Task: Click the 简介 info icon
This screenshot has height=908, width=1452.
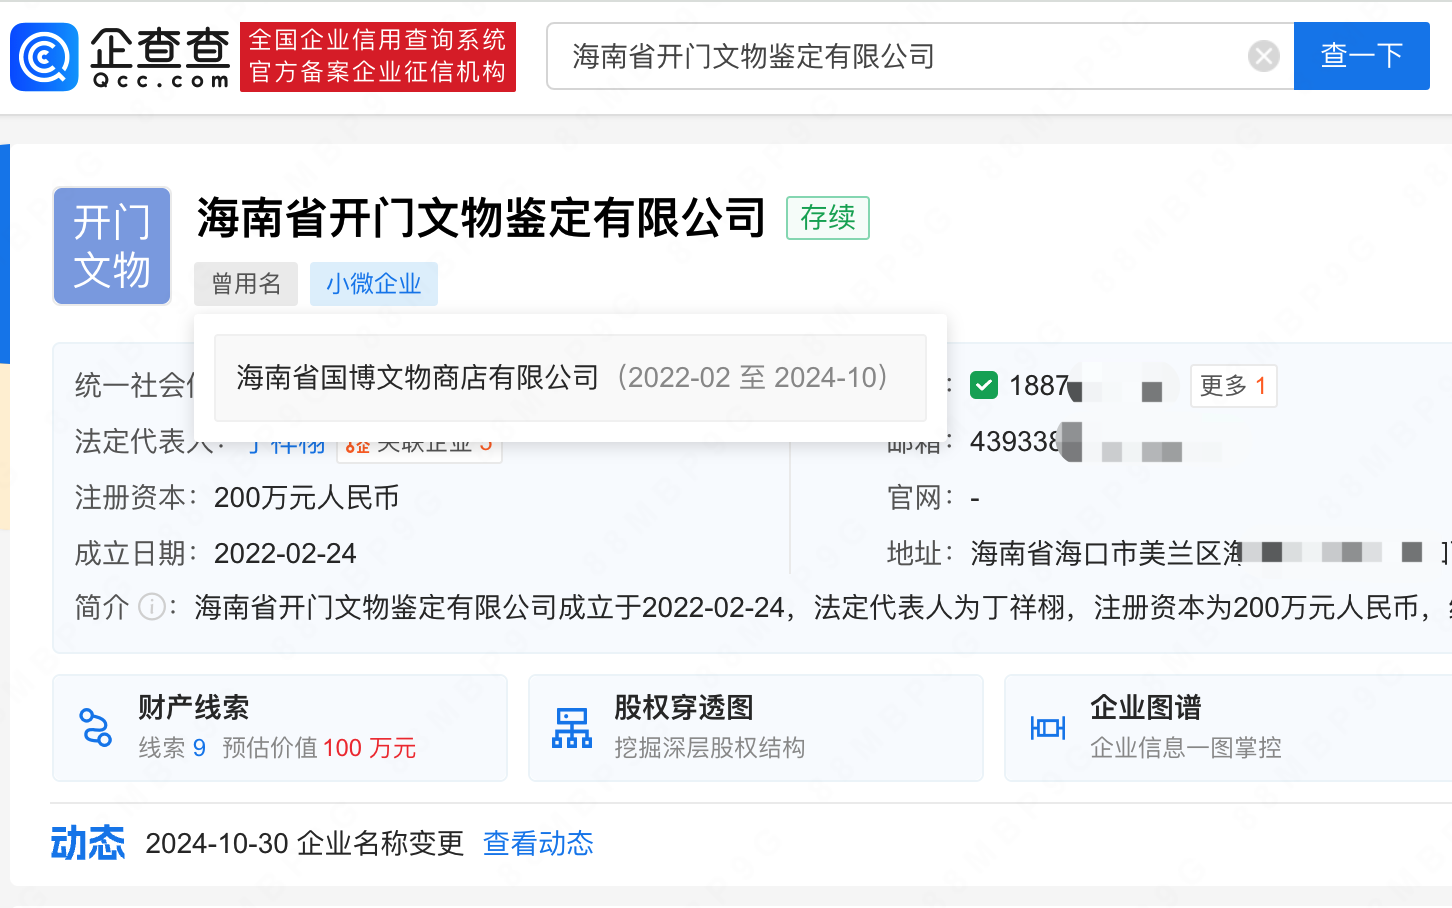Action: [x=151, y=607]
